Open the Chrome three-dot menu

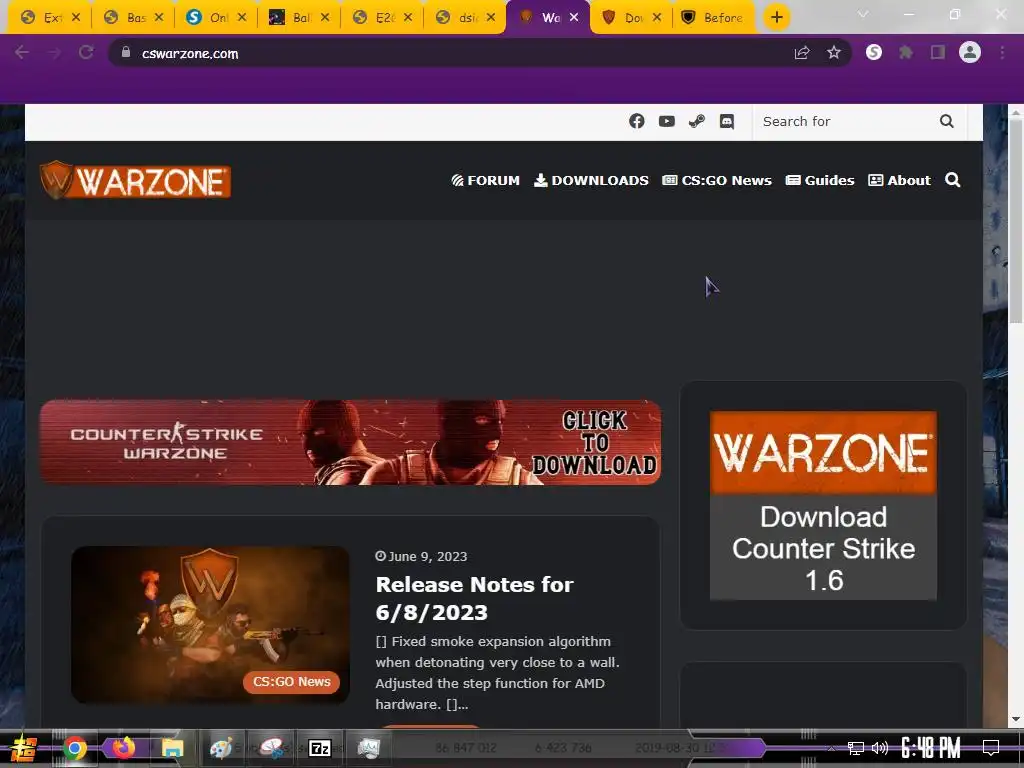pos(1002,52)
